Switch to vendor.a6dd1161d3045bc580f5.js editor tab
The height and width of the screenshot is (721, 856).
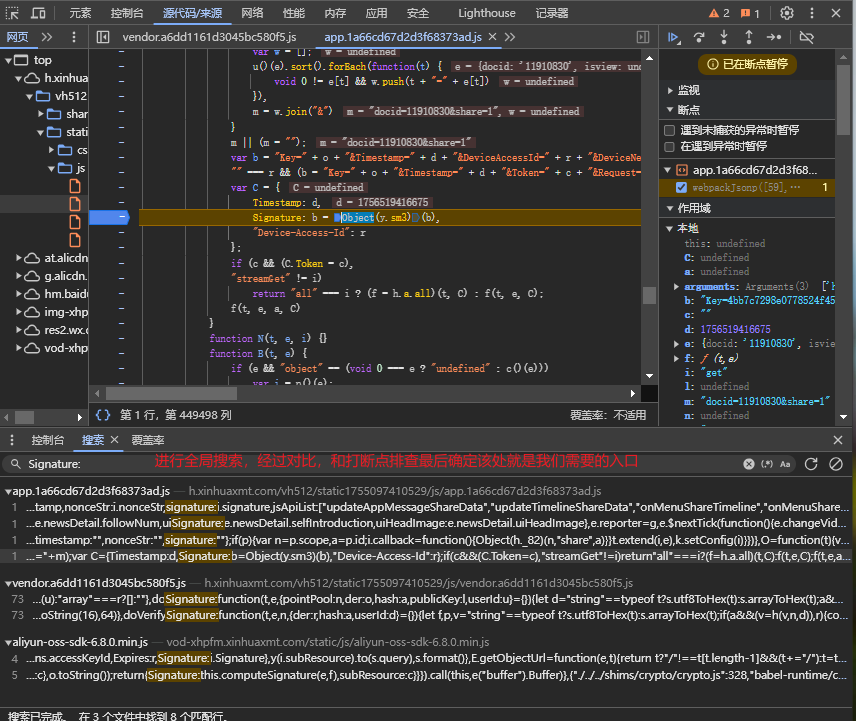point(209,37)
